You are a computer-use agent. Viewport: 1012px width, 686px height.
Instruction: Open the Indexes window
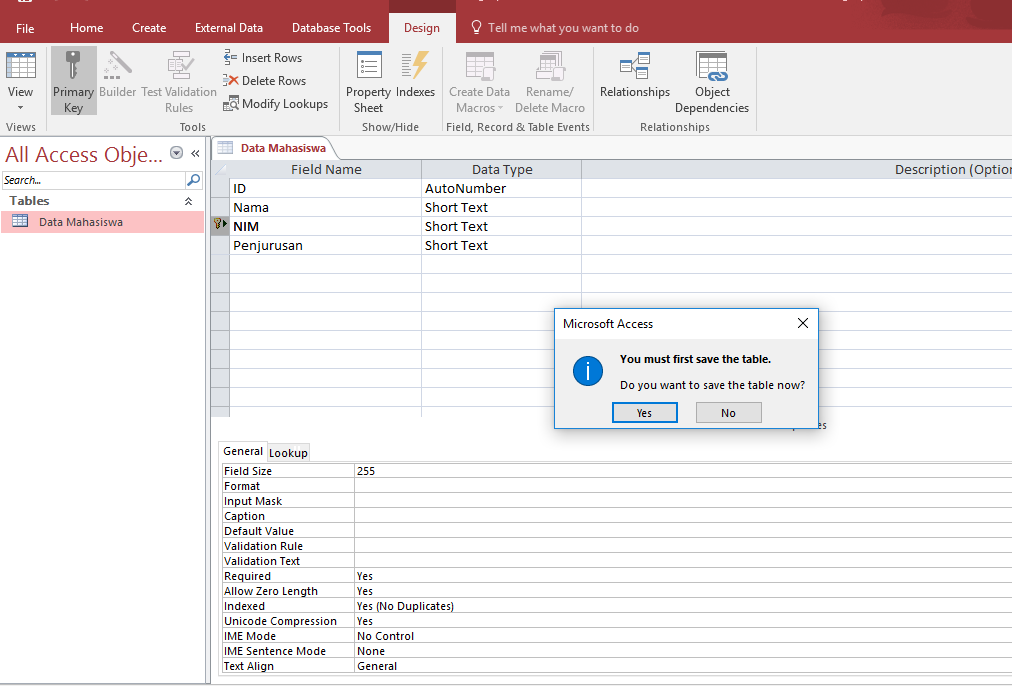click(415, 75)
